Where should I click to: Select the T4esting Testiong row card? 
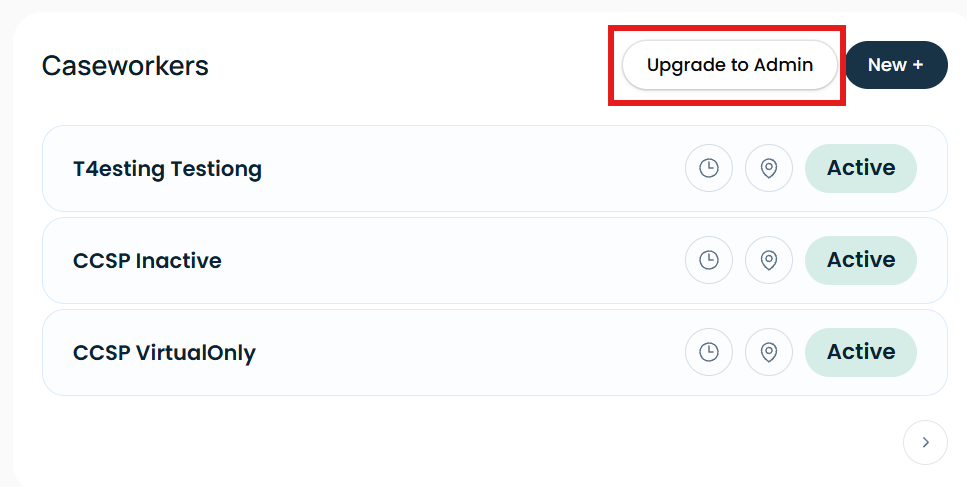point(495,168)
